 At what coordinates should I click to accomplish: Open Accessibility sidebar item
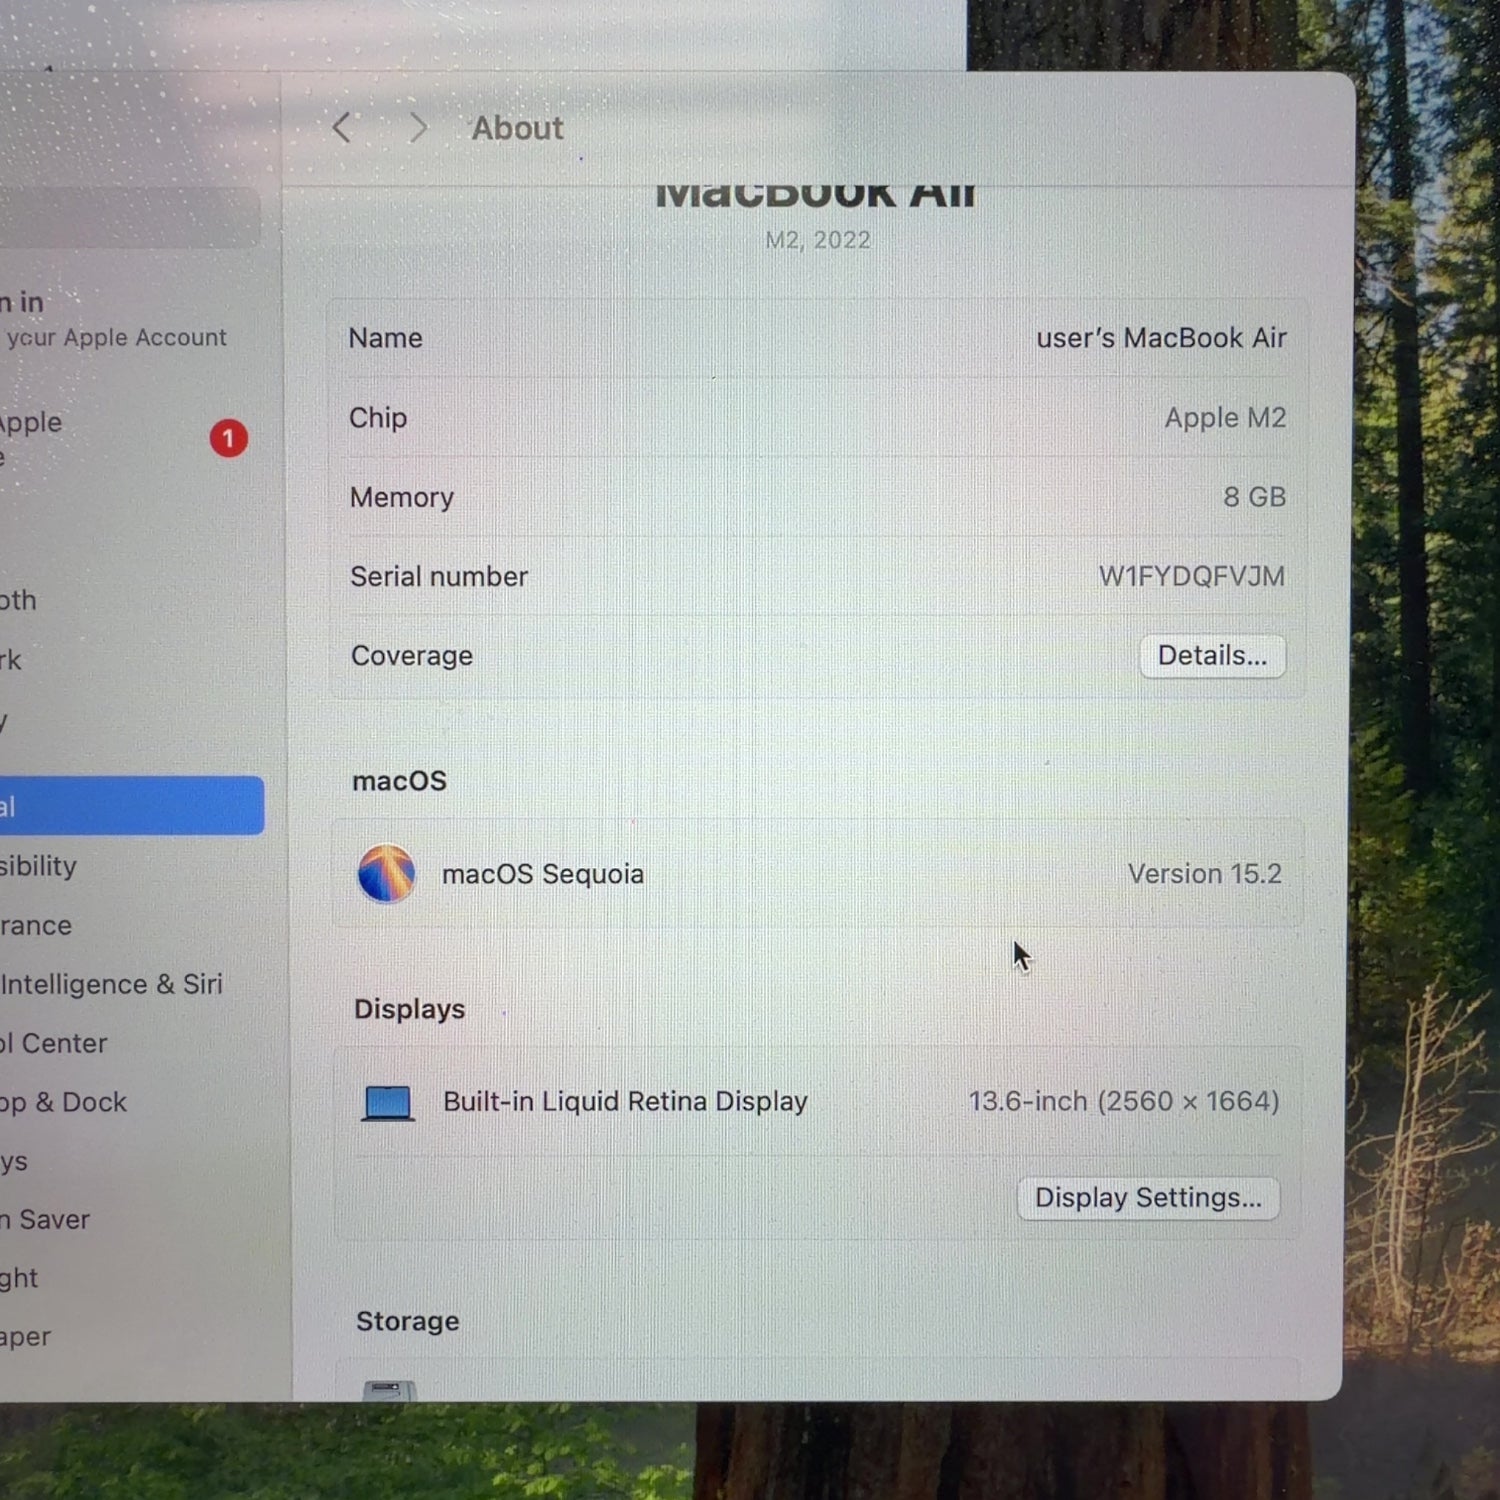38,866
